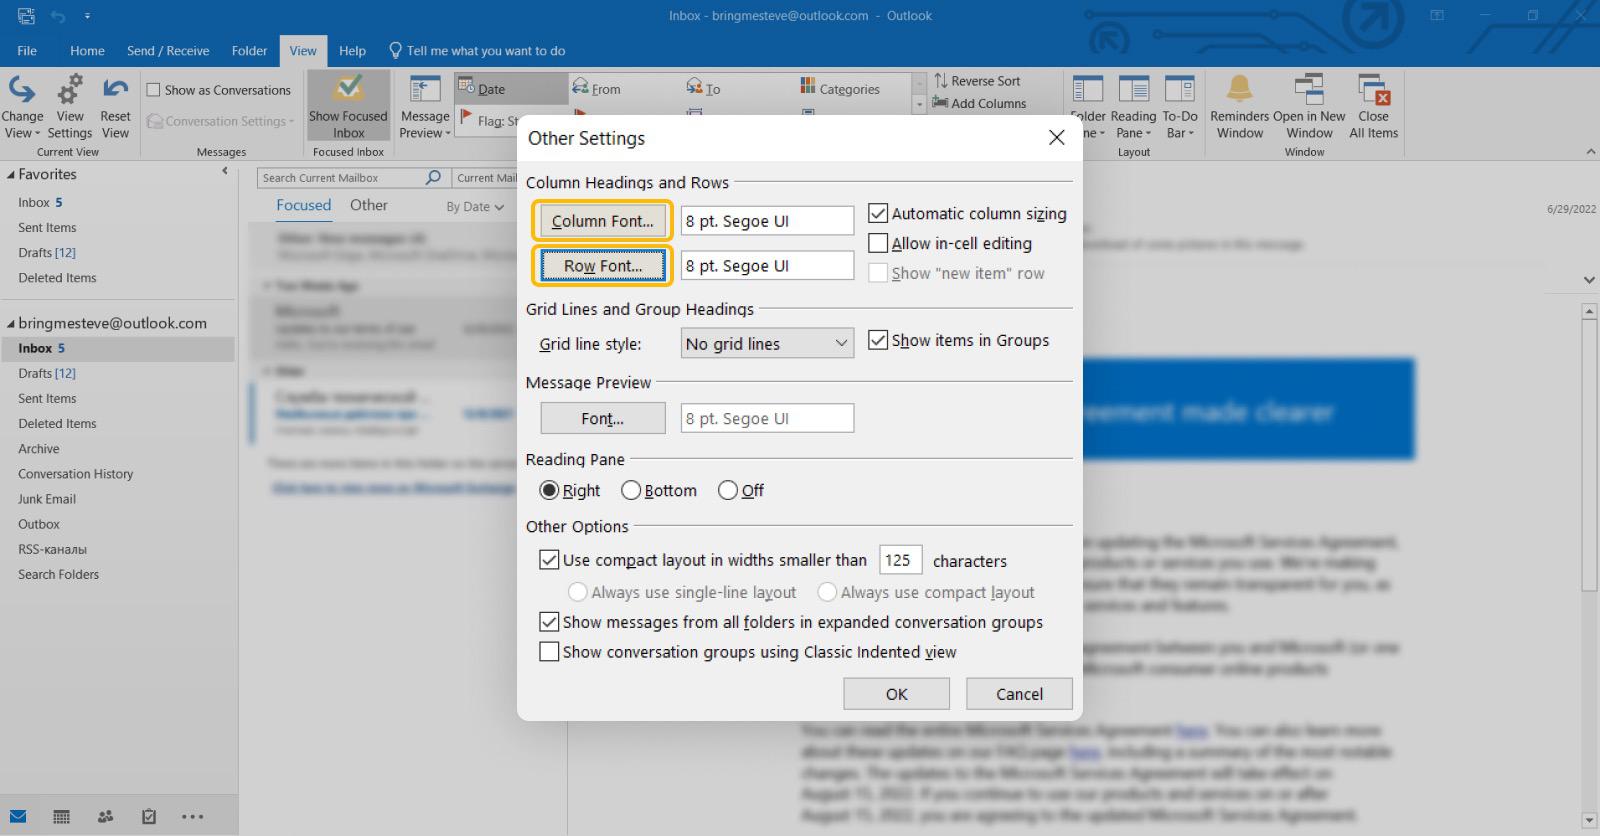Collapse the Favorites section
The width and height of the screenshot is (1600, 836).
11,174
